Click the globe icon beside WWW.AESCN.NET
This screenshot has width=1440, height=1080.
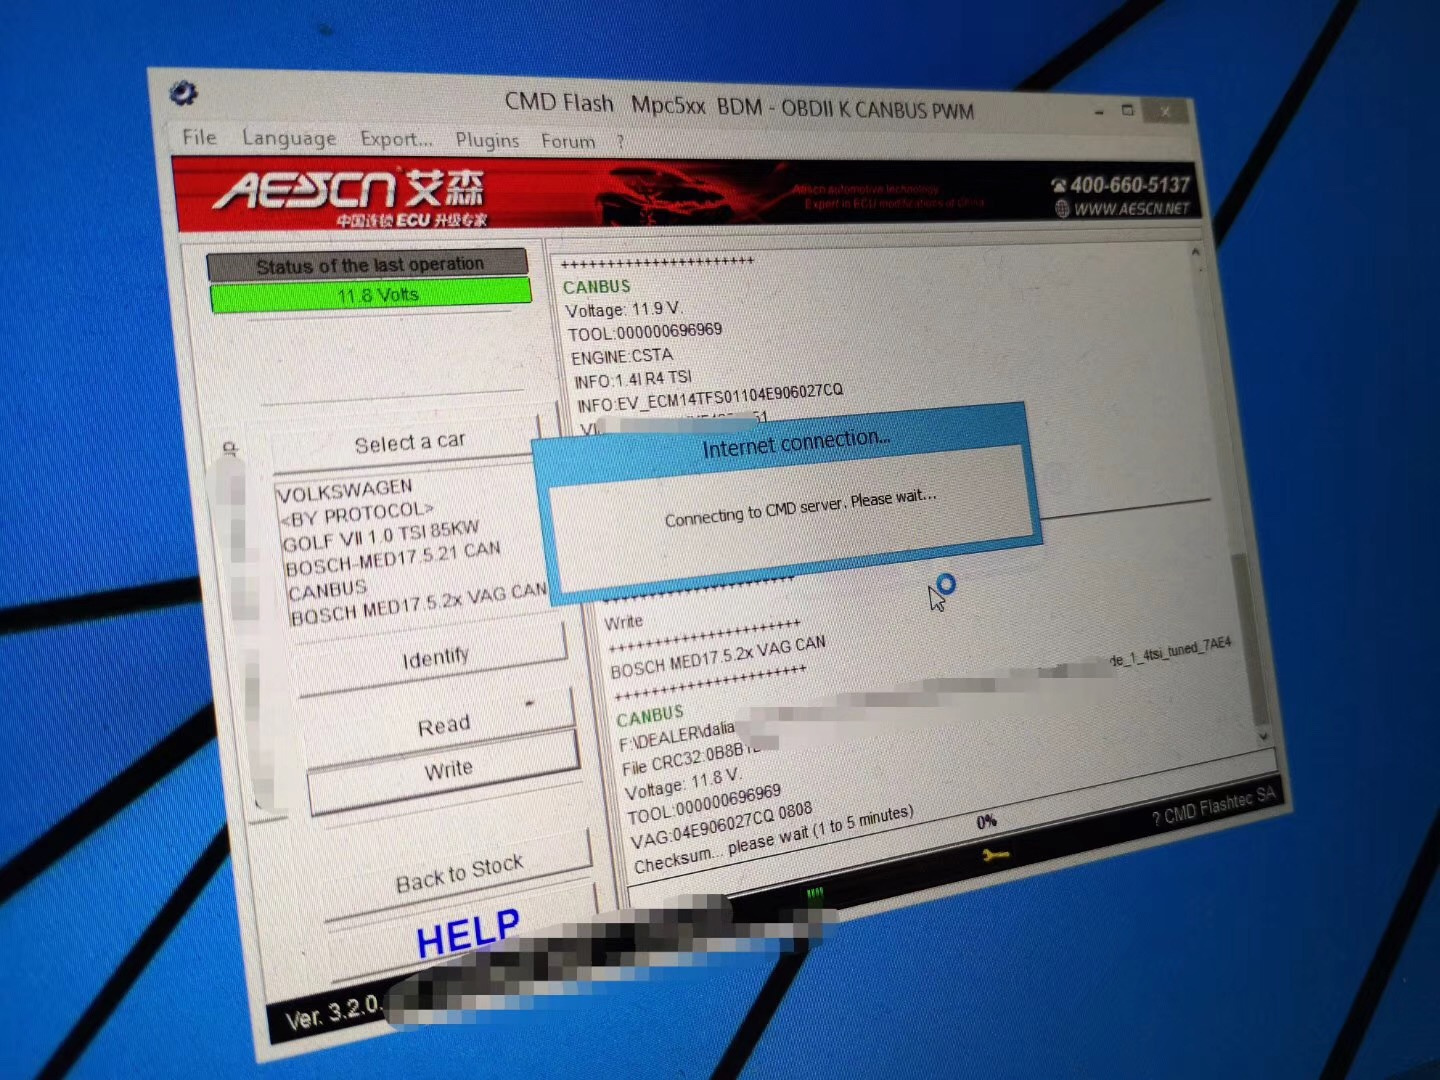1062,208
